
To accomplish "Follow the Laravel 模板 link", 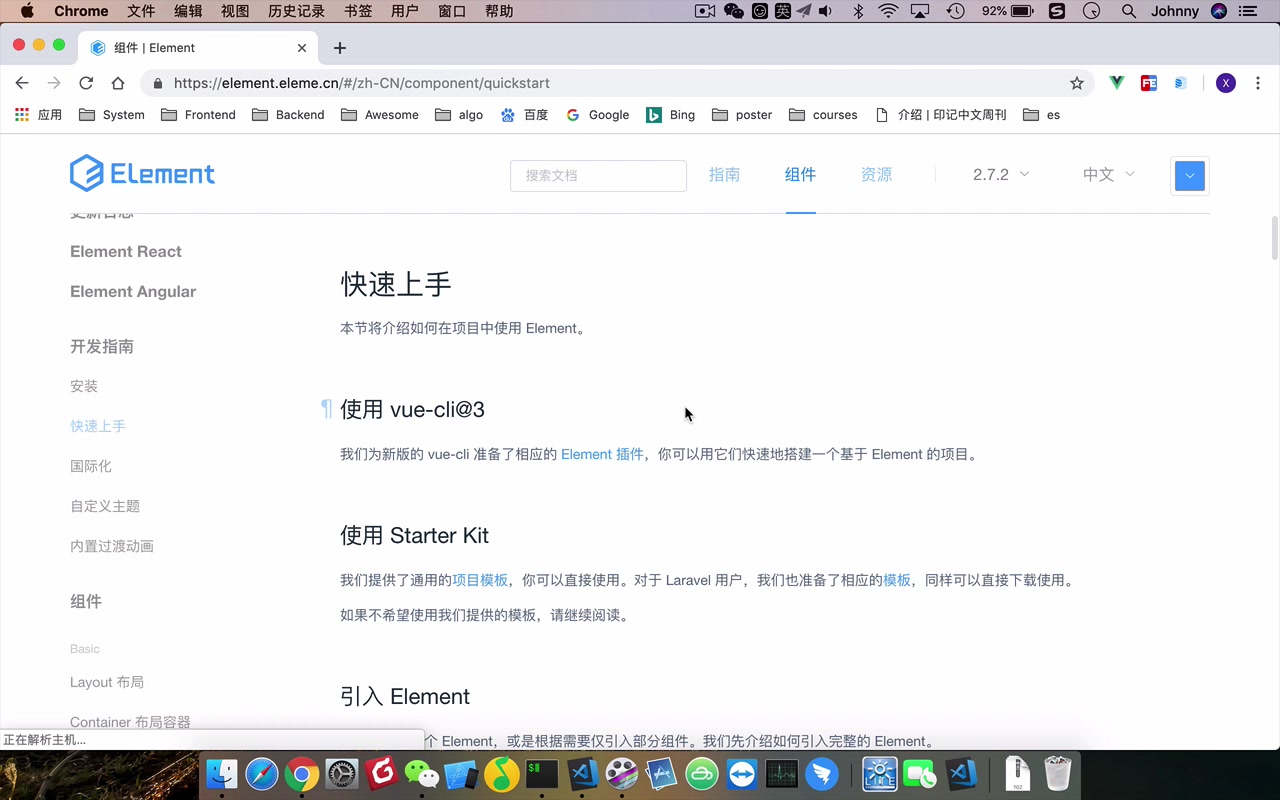I will click(x=897, y=580).
